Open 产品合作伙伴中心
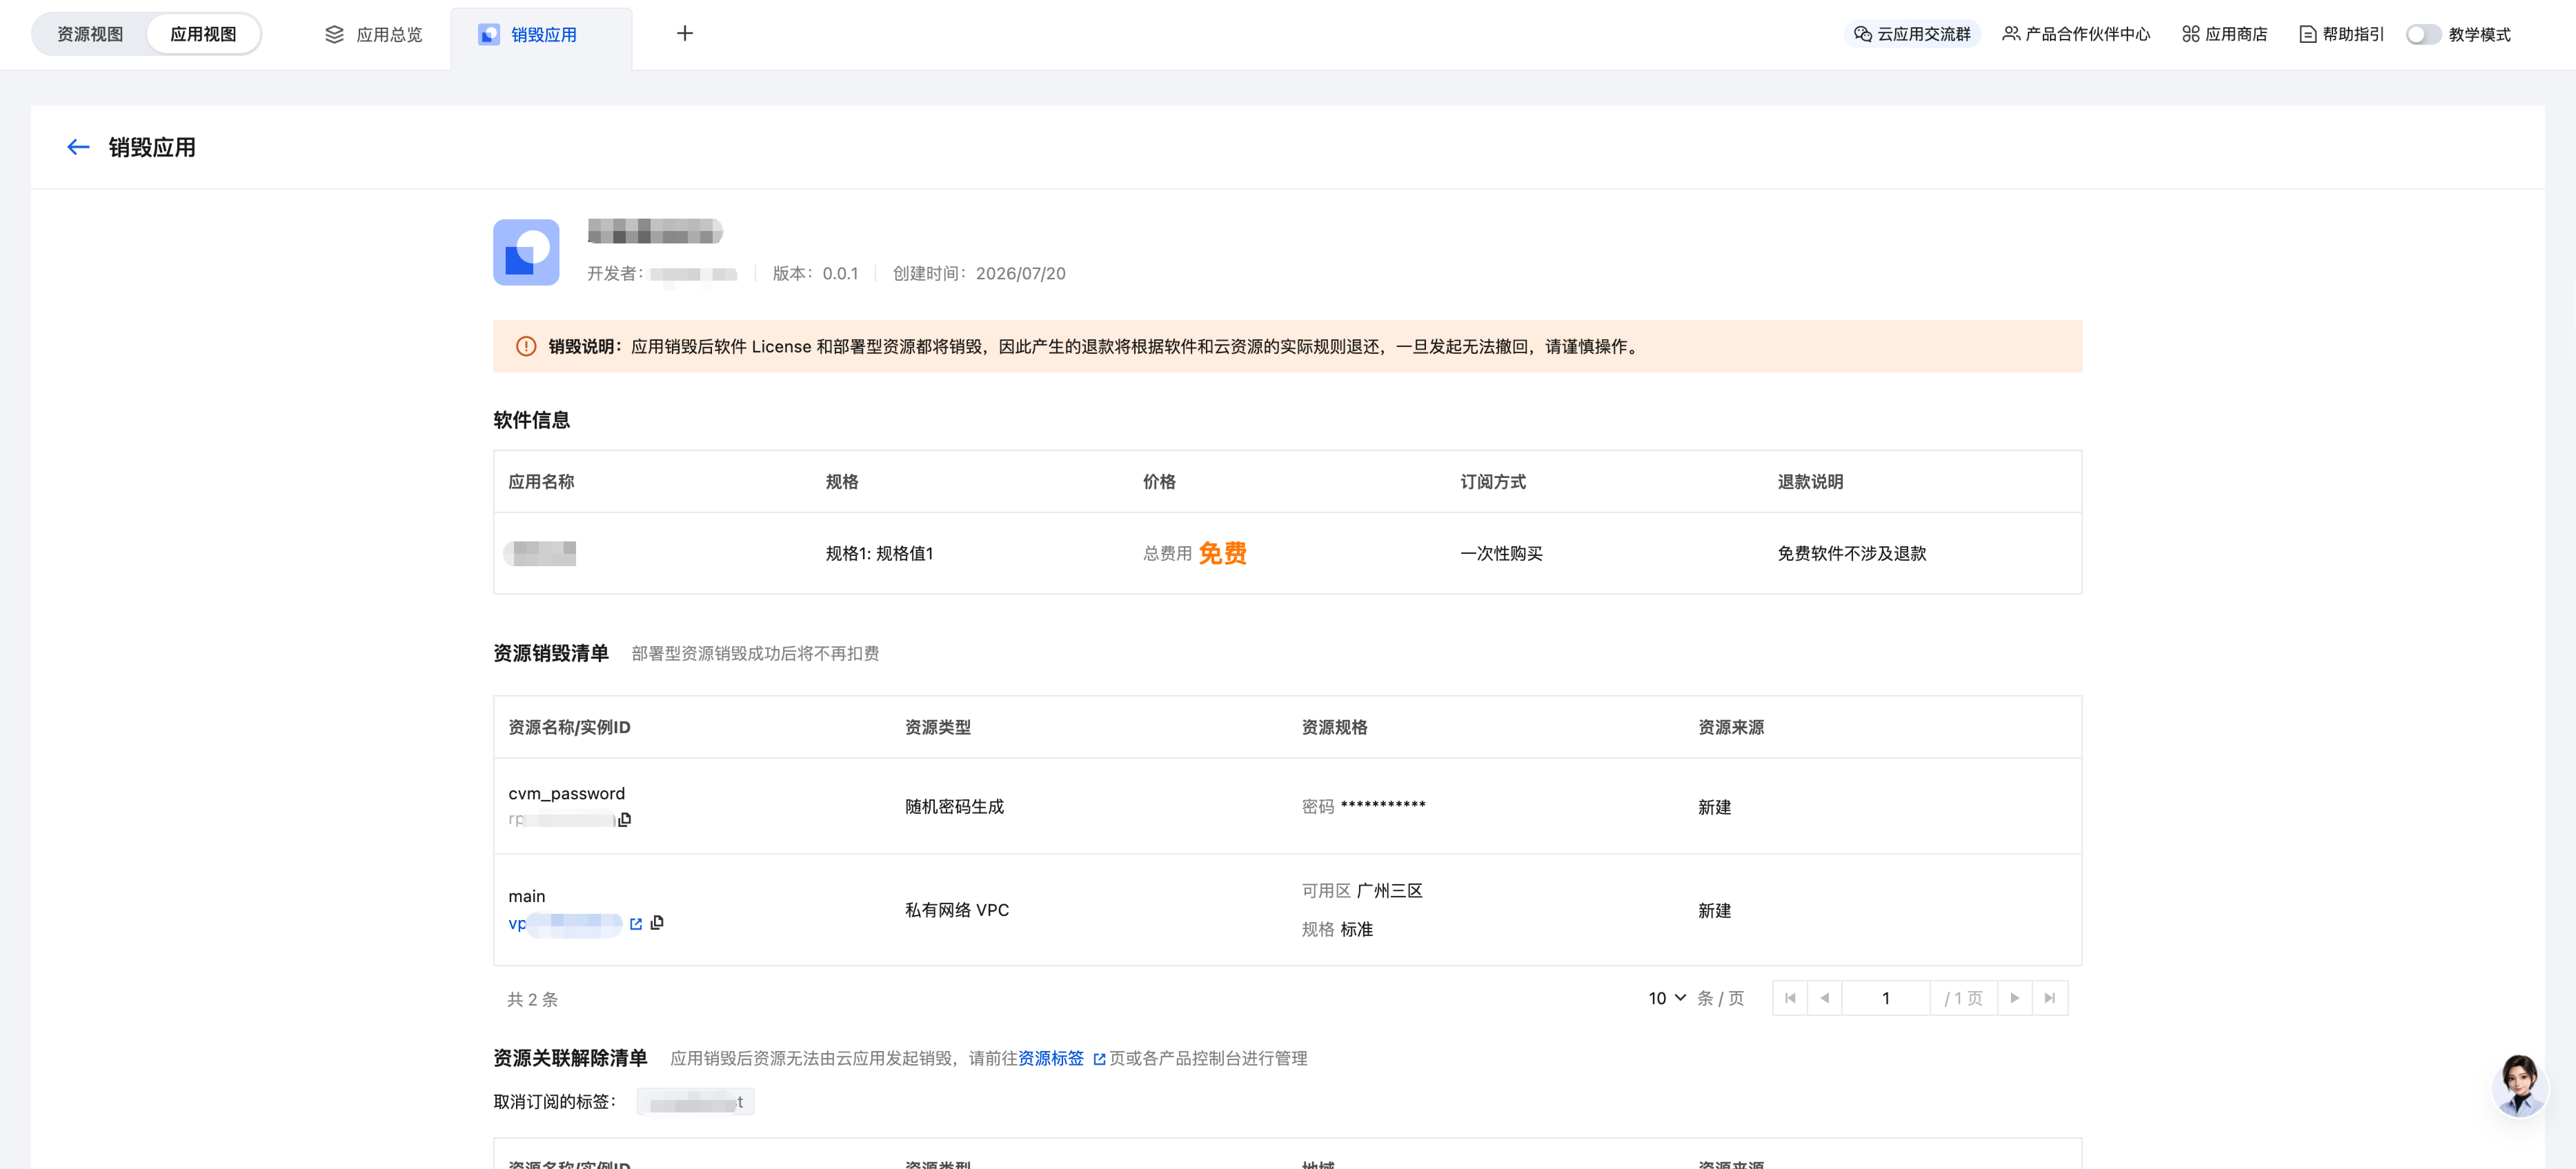 2076,34
